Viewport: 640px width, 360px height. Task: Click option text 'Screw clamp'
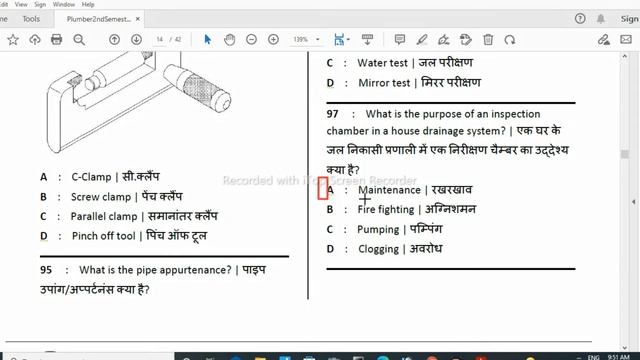[x=101, y=197]
